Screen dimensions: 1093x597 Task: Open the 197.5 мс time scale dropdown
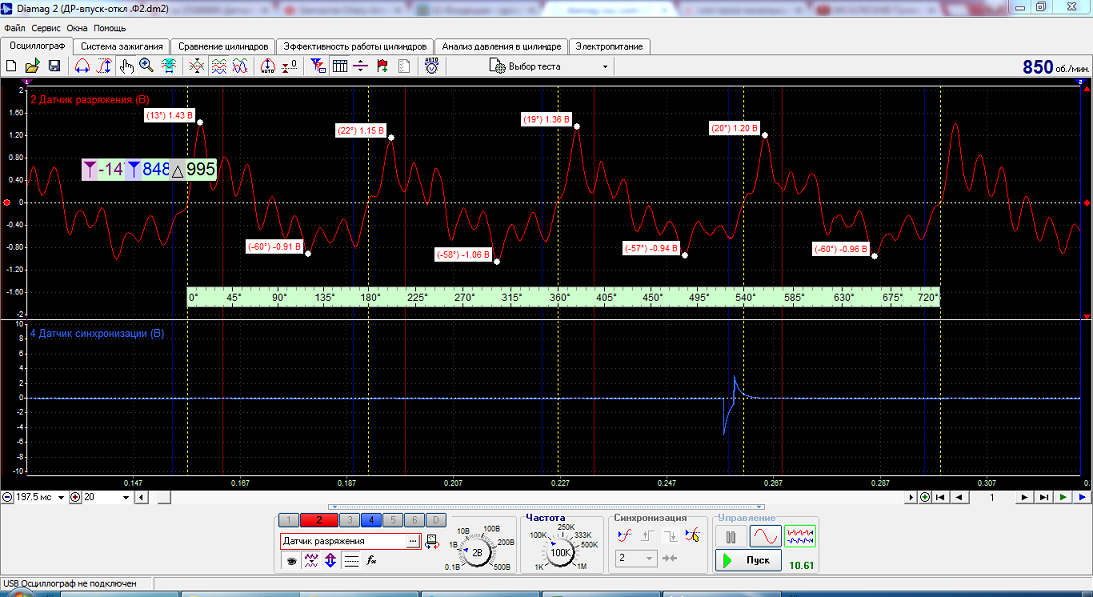point(61,497)
